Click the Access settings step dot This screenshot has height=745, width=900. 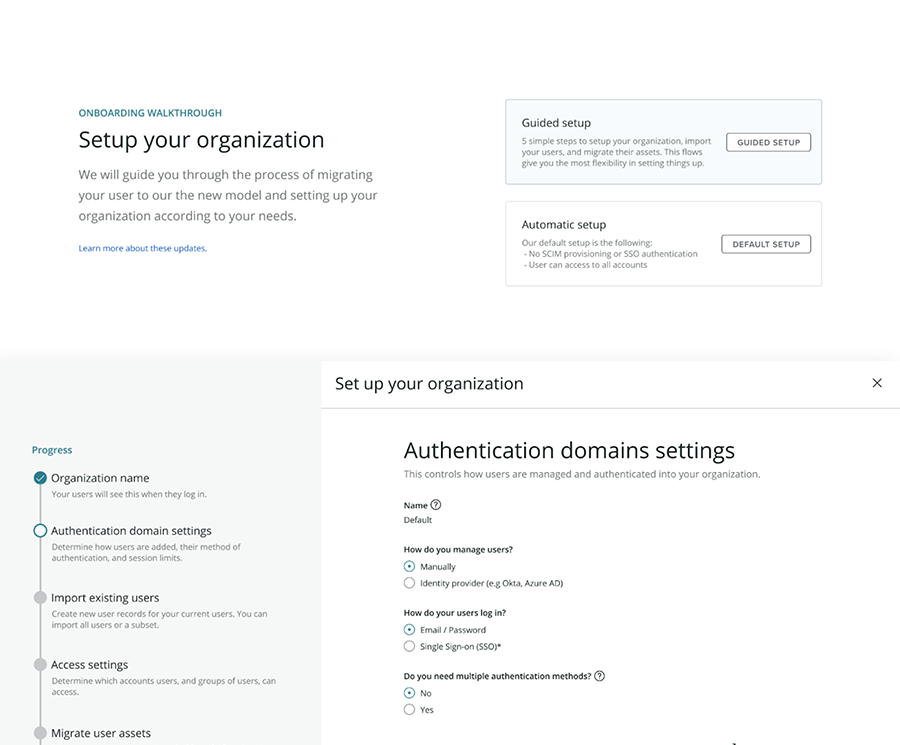click(40, 665)
